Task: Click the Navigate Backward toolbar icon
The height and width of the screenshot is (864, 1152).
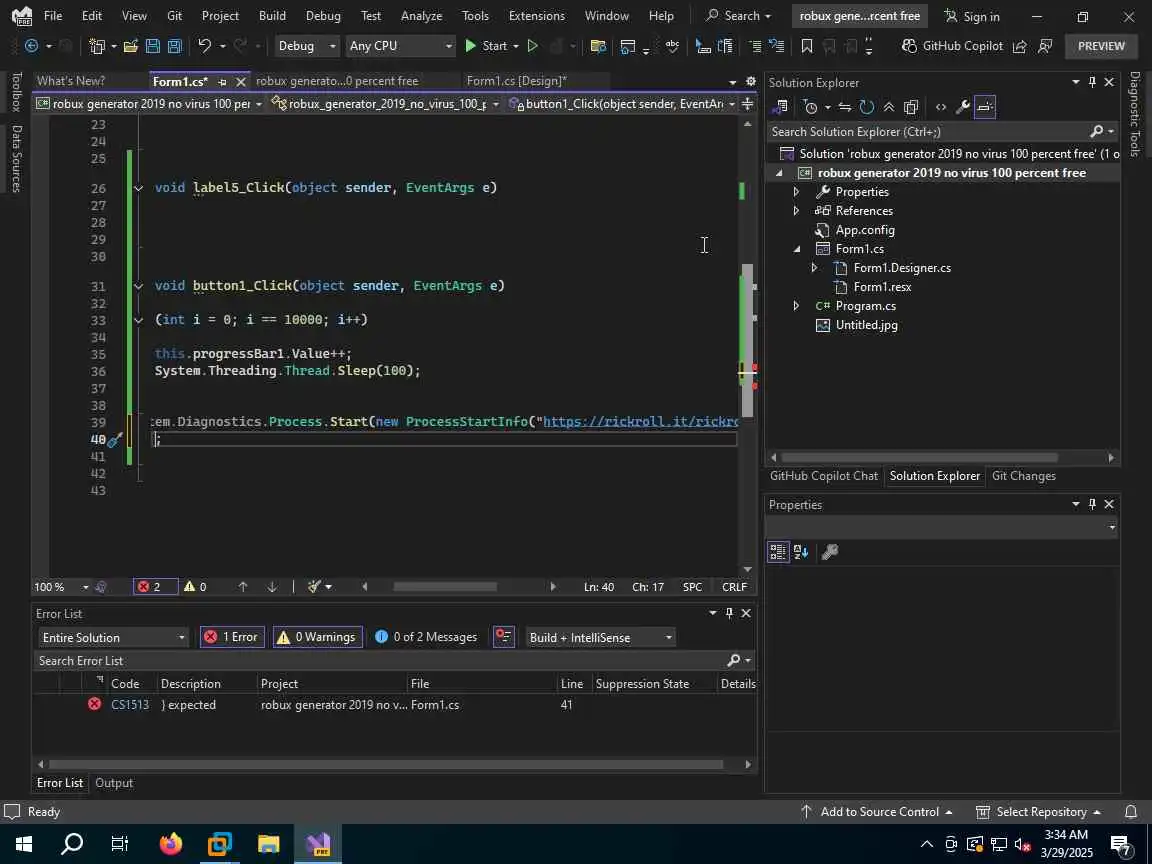Action: click(32, 46)
